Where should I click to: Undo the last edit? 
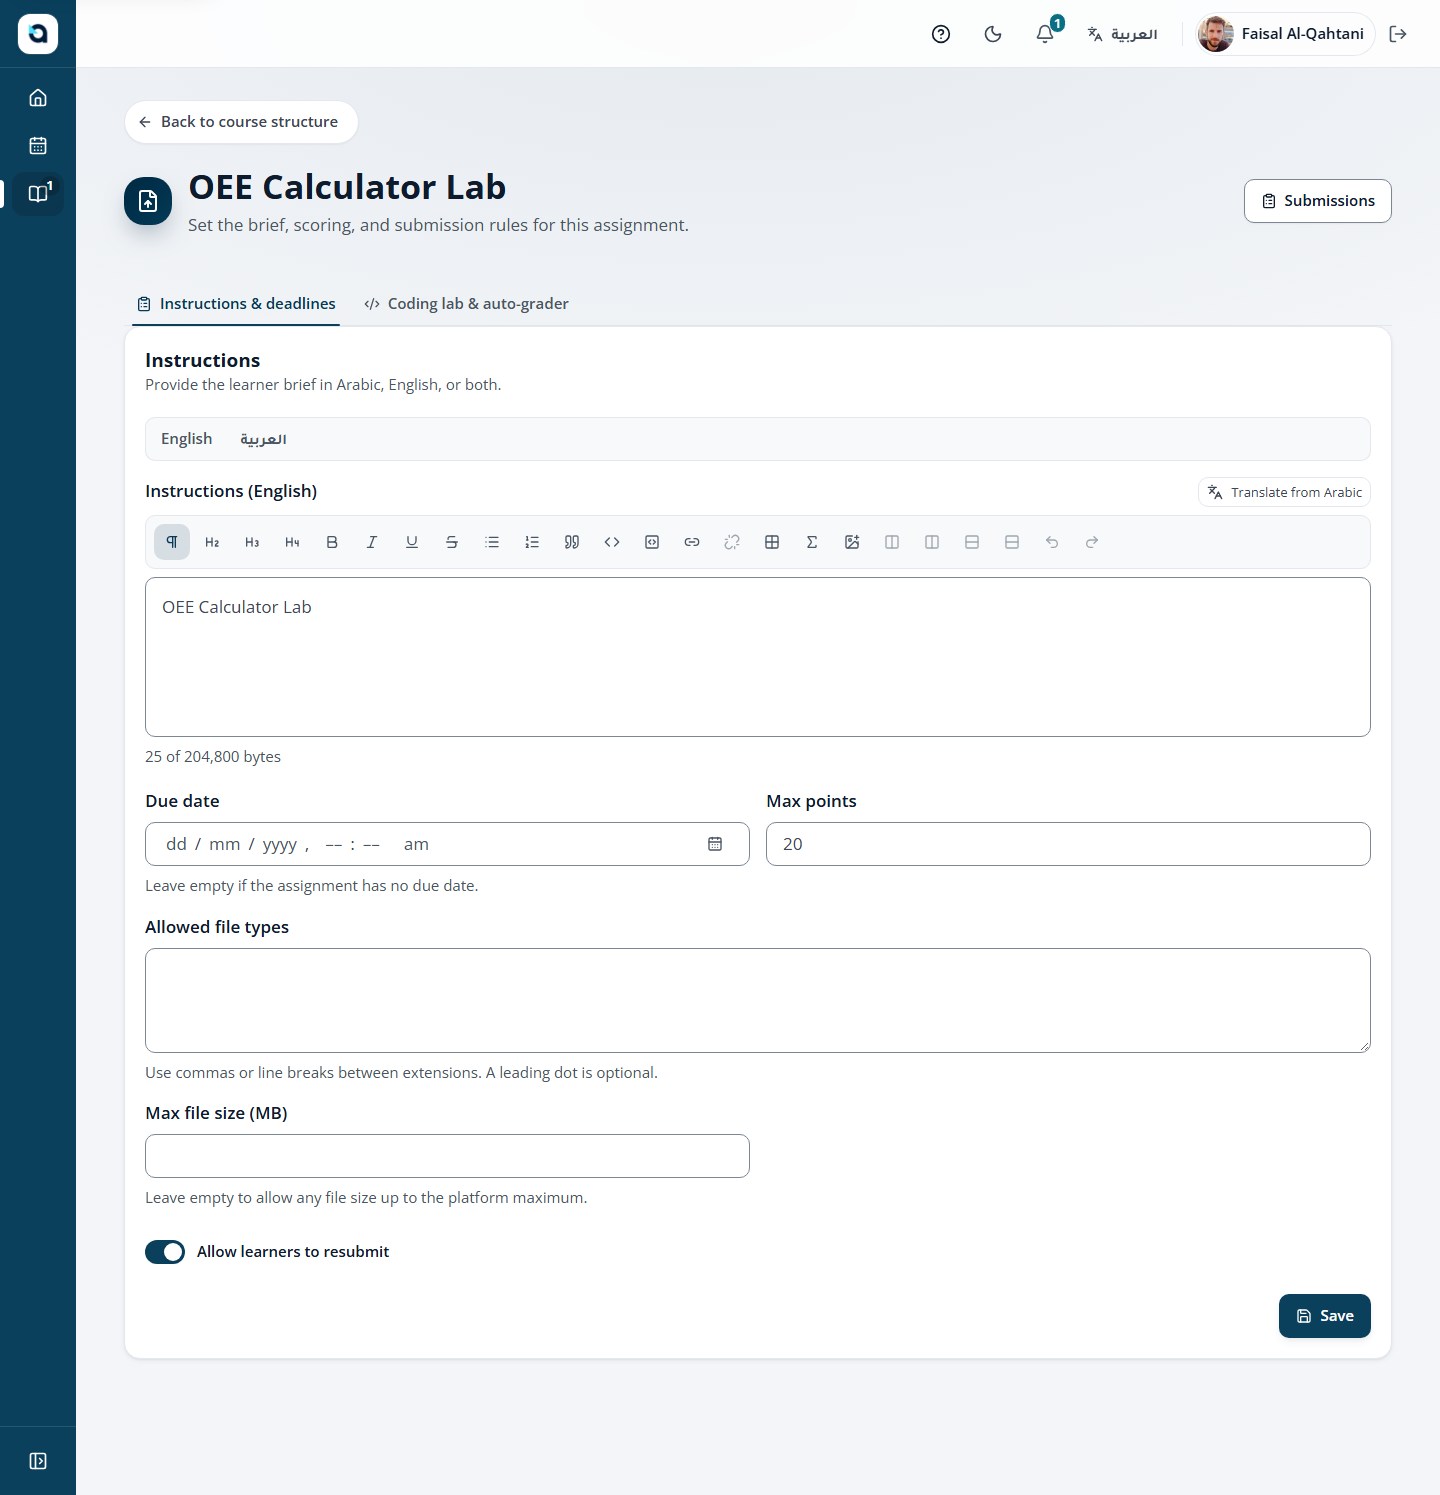pos(1052,542)
